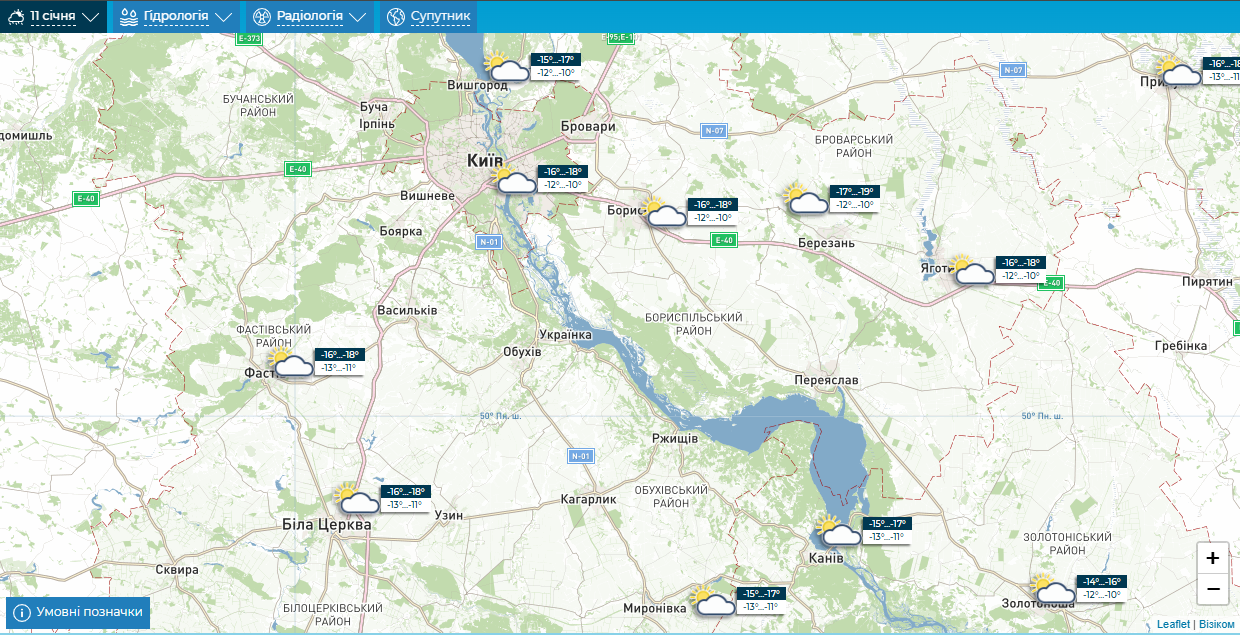Image resolution: width=1240 pixels, height=635 pixels.
Task: Select the Яготин weather icon
Action: pyautogui.click(x=970, y=270)
